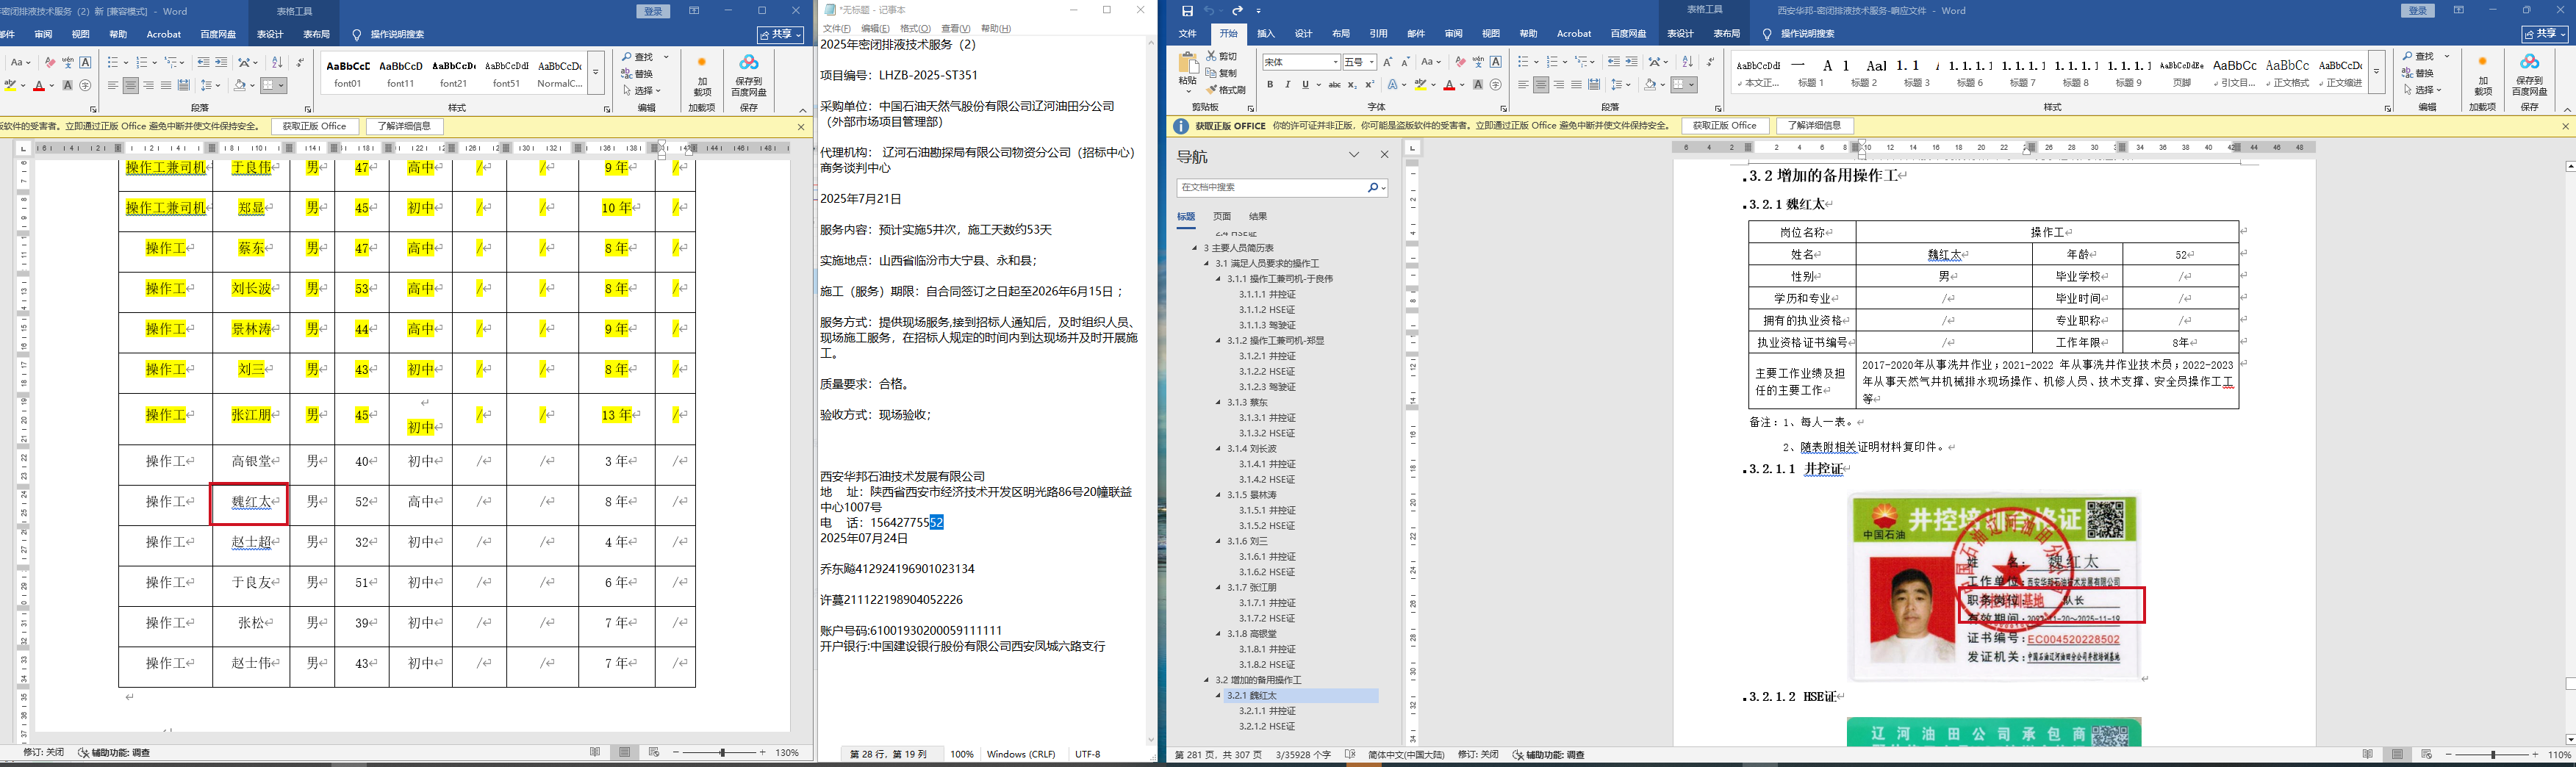2576x767 pixels.
Task: Toggle justify alignment in left Word ribbon
Action: click(x=166, y=86)
